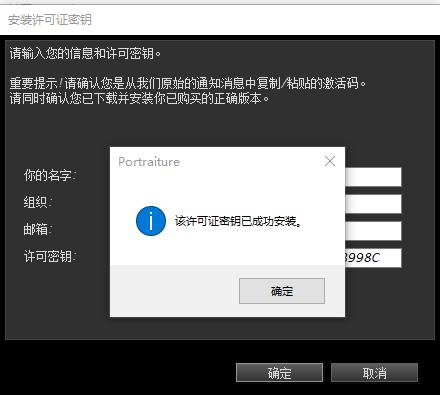
Task: Click the 组织 label
Action: (x=38, y=202)
